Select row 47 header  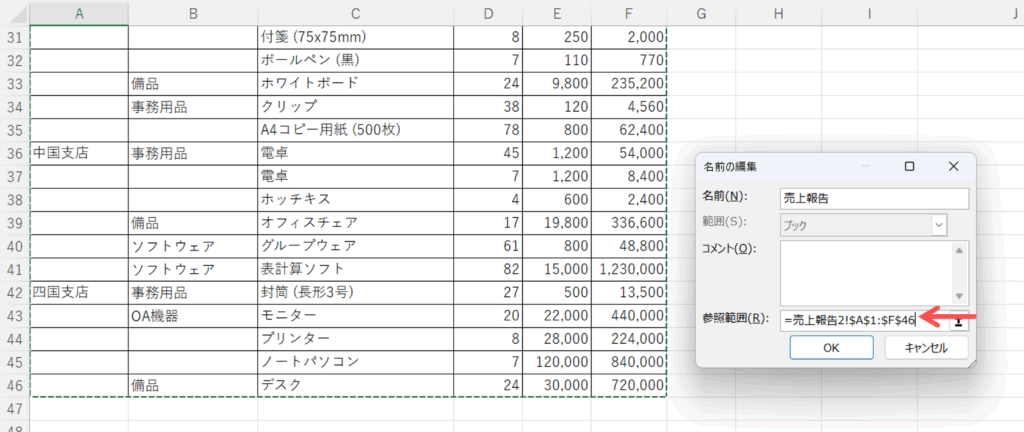[x=15, y=409]
